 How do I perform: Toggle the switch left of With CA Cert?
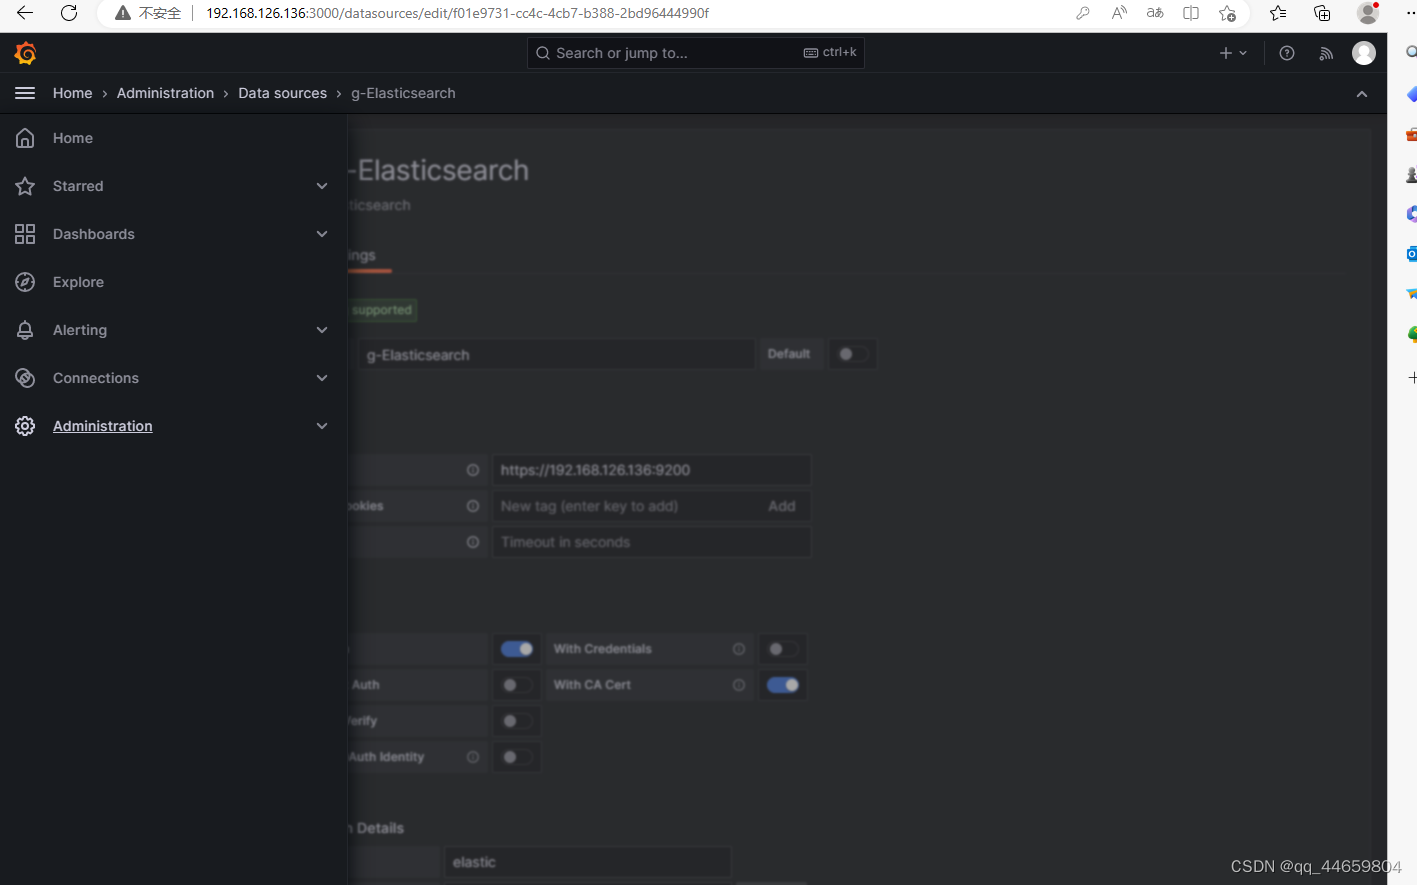pyautogui.click(x=517, y=685)
